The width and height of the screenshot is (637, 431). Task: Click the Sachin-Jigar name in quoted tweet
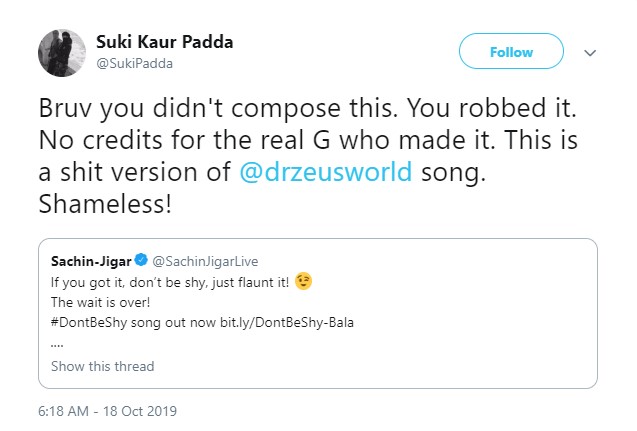(89, 260)
